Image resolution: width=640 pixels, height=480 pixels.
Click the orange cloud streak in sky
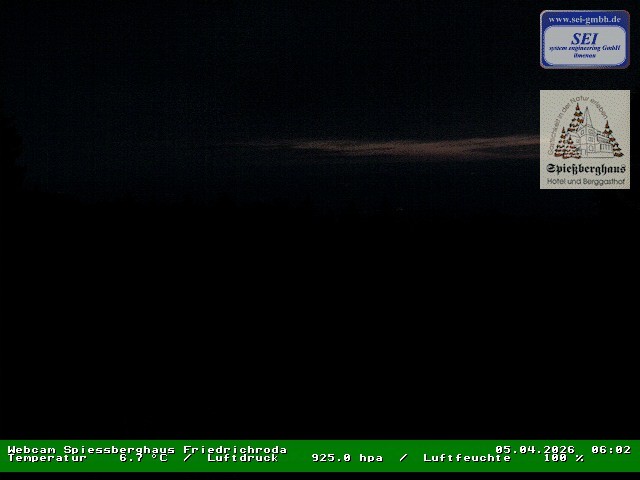[x=420, y=146]
